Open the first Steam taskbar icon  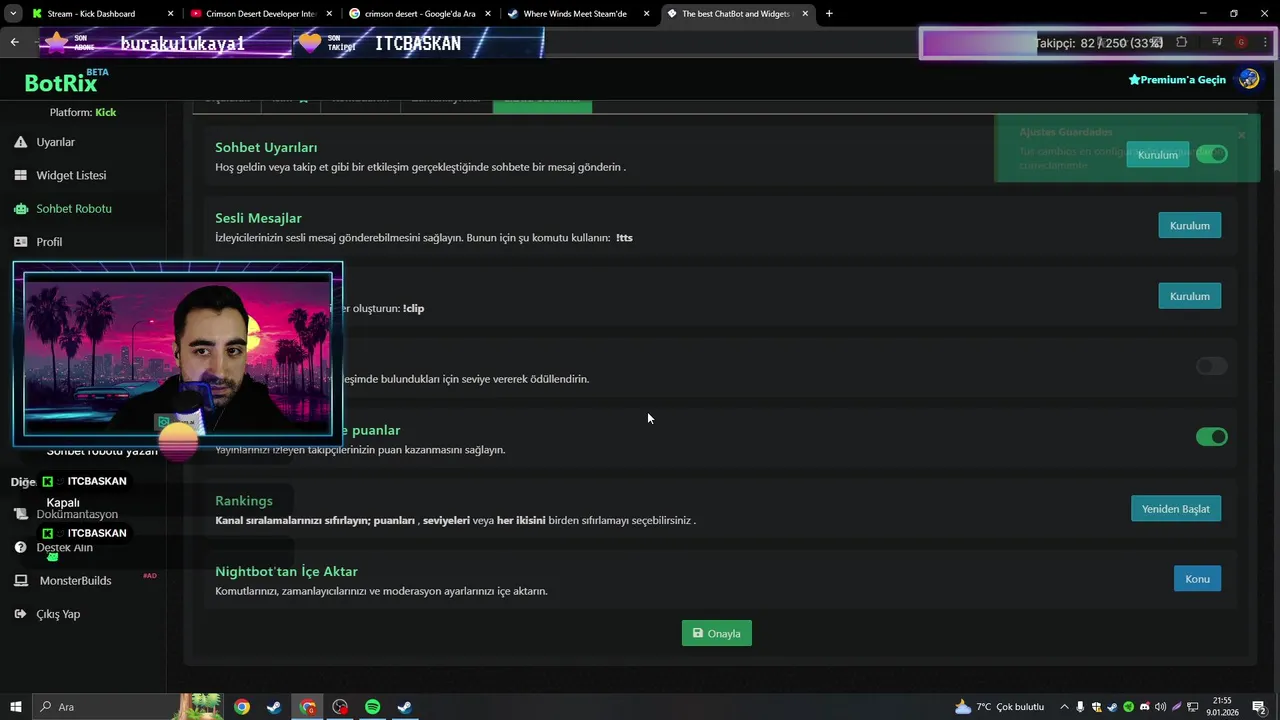click(x=274, y=707)
